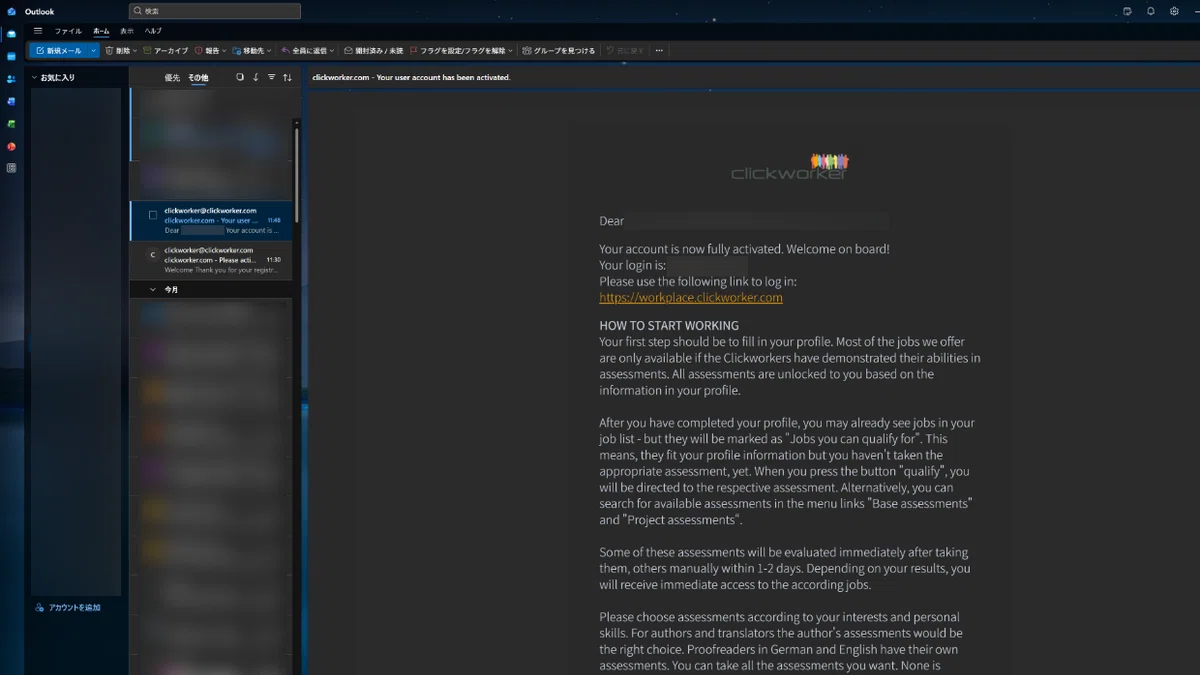The image size is (1200, 675).
Task: Click アカウントを追加 add account
Action: pyautogui.click(x=68, y=607)
